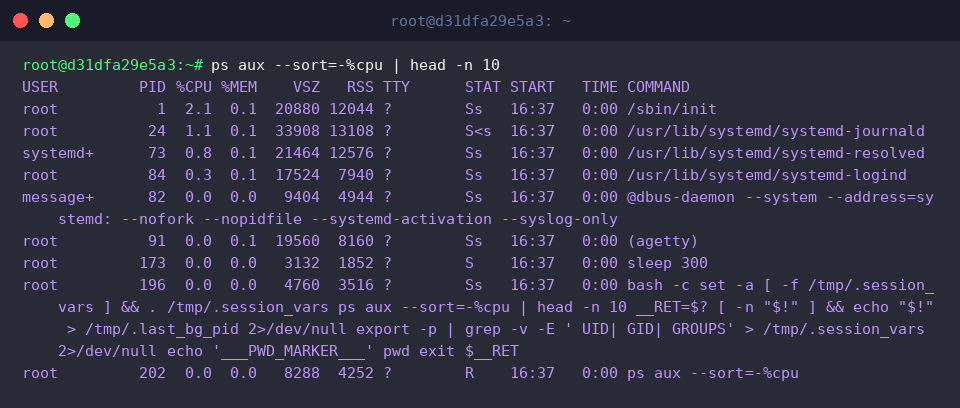Click the red close window button
This screenshot has width=960, height=408.
point(20,20)
